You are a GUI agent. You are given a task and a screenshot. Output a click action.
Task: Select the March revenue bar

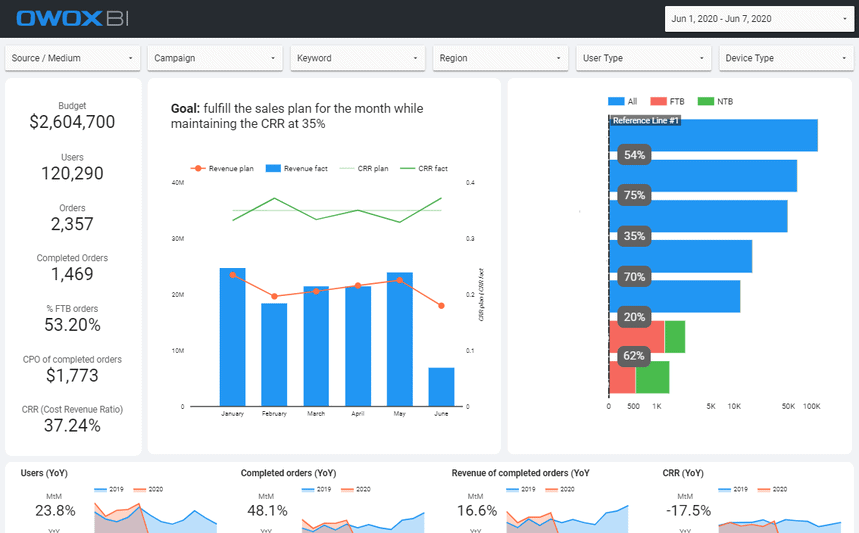click(316, 346)
